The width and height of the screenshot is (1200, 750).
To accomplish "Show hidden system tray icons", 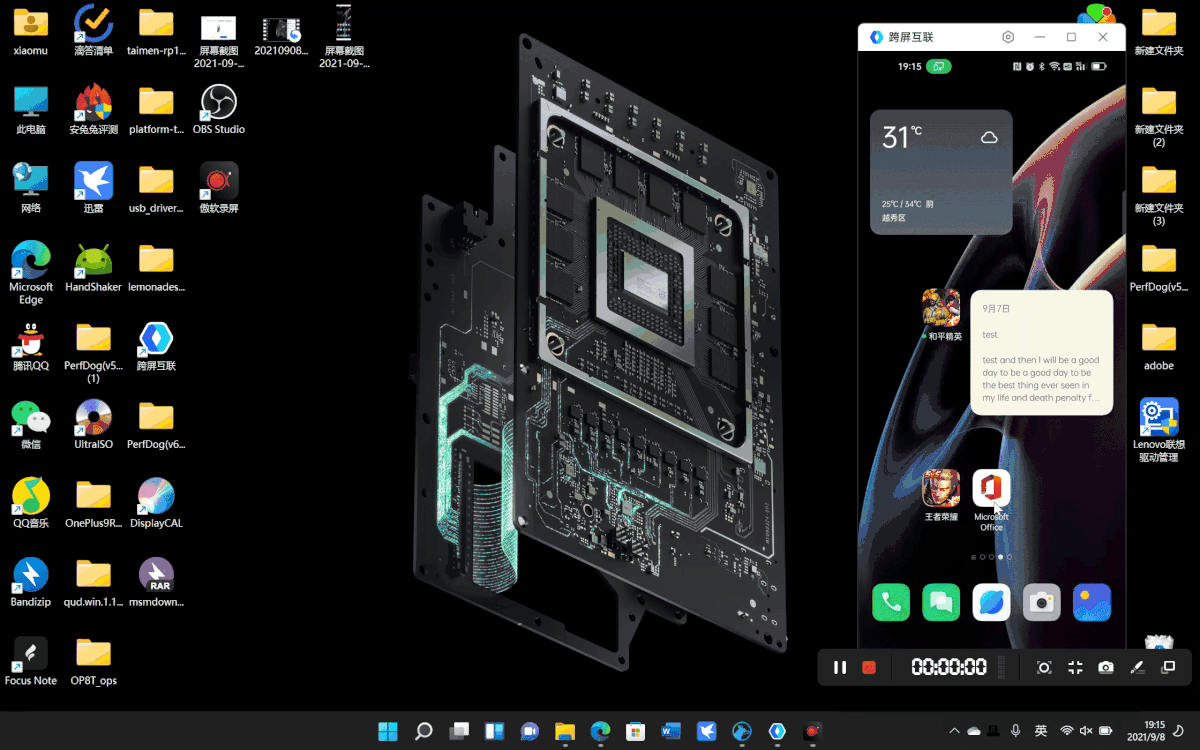I will click(954, 732).
